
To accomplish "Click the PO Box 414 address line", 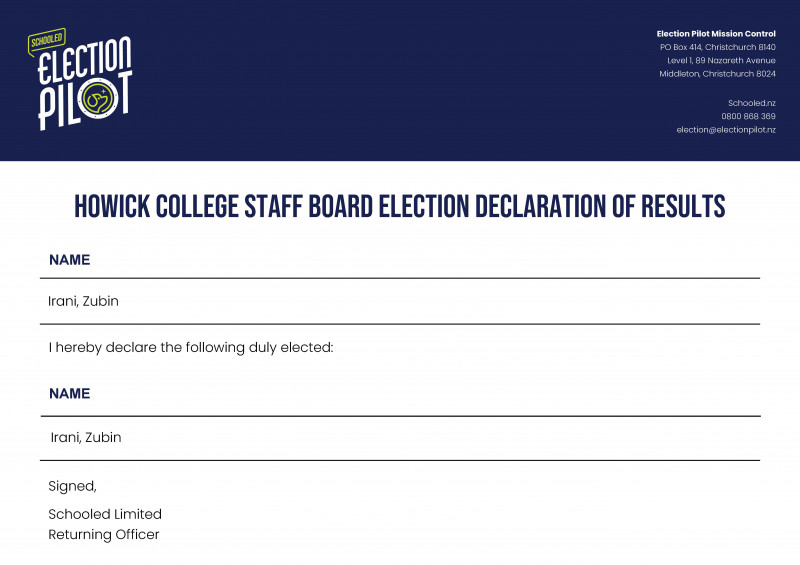I will pyautogui.click(x=717, y=47).
